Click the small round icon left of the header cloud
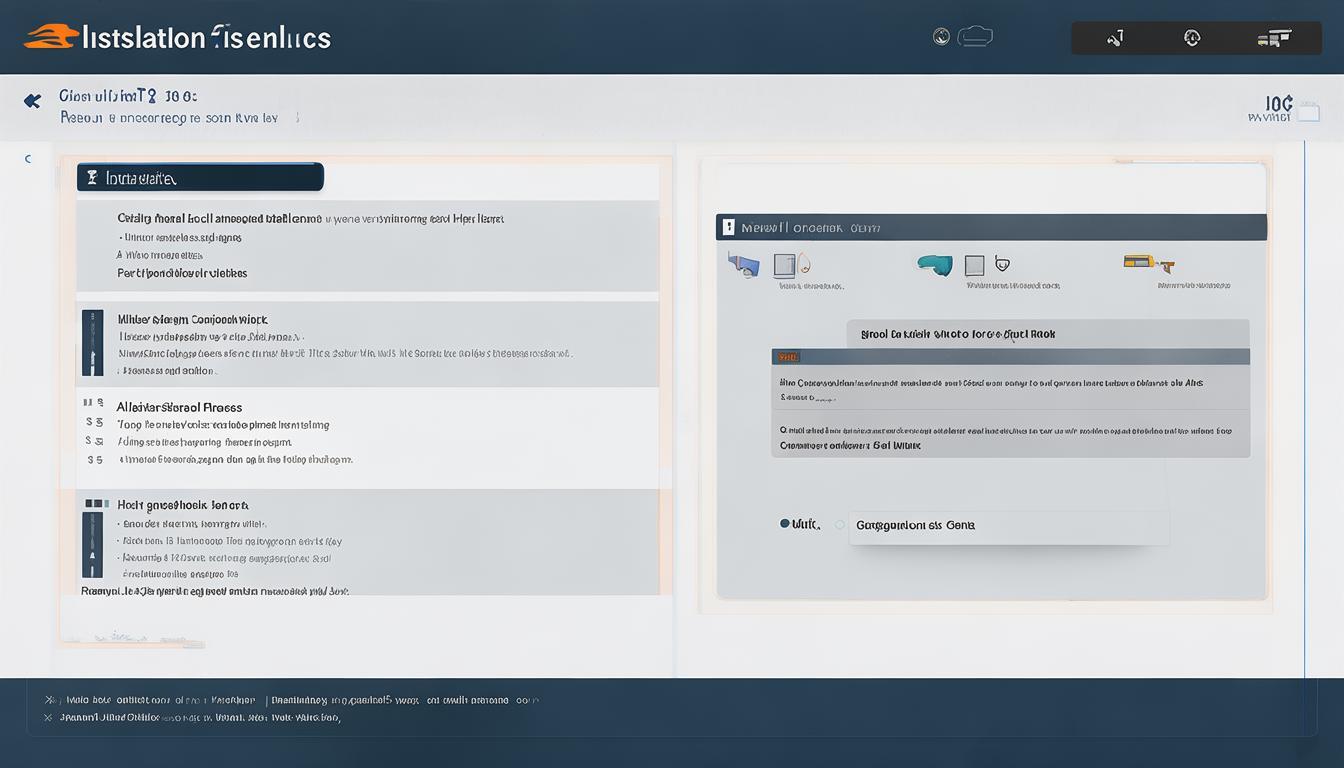Screen dimensions: 1344x768 [x=941, y=37]
